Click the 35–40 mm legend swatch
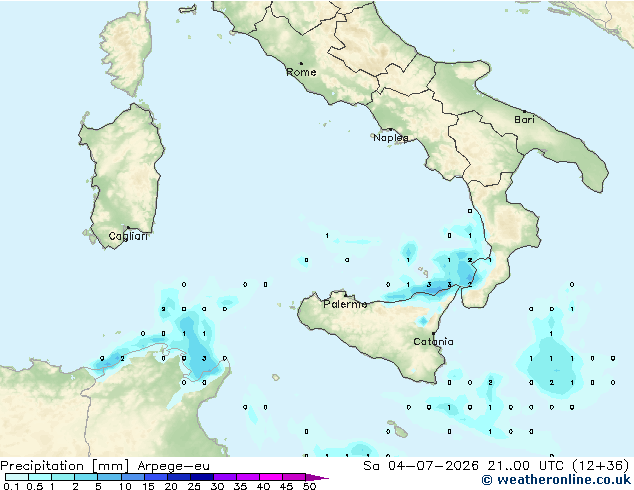 click(x=247, y=477)
